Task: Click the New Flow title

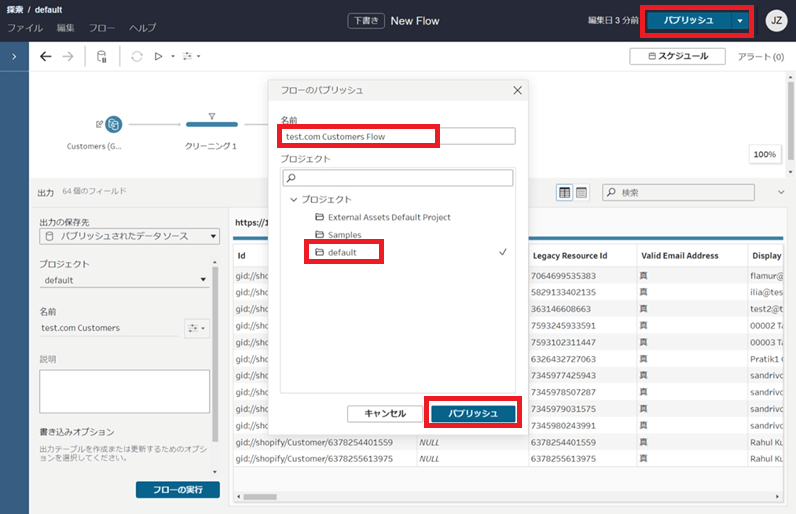Action: pos(415,21)
